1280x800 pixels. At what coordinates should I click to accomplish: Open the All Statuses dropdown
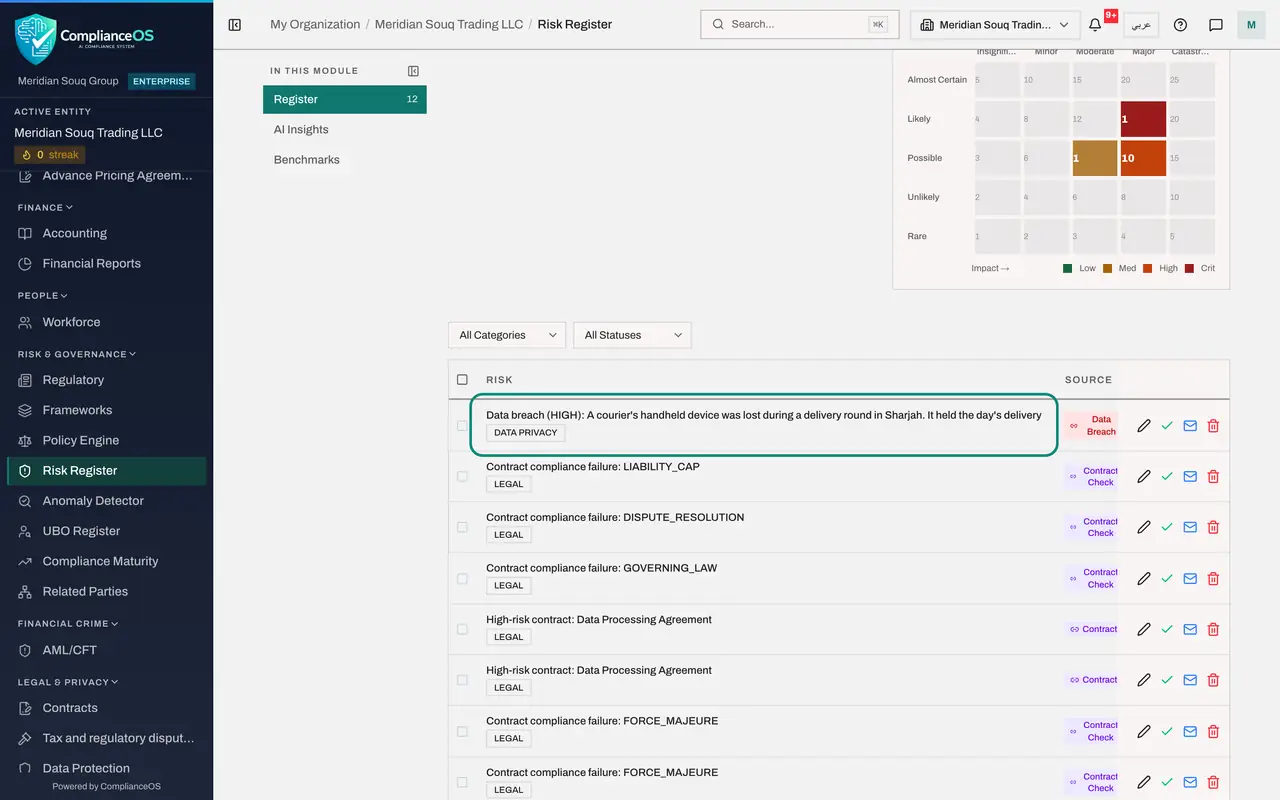(x=632, y=335)
